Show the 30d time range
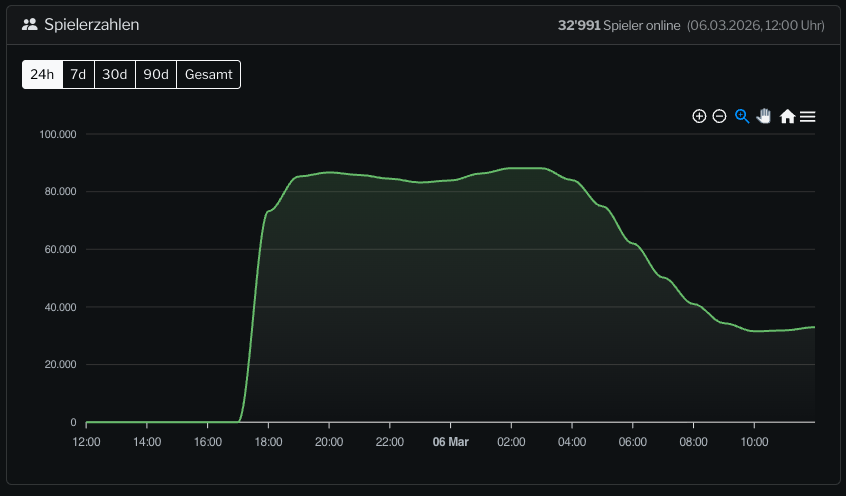 click(115, 74)
